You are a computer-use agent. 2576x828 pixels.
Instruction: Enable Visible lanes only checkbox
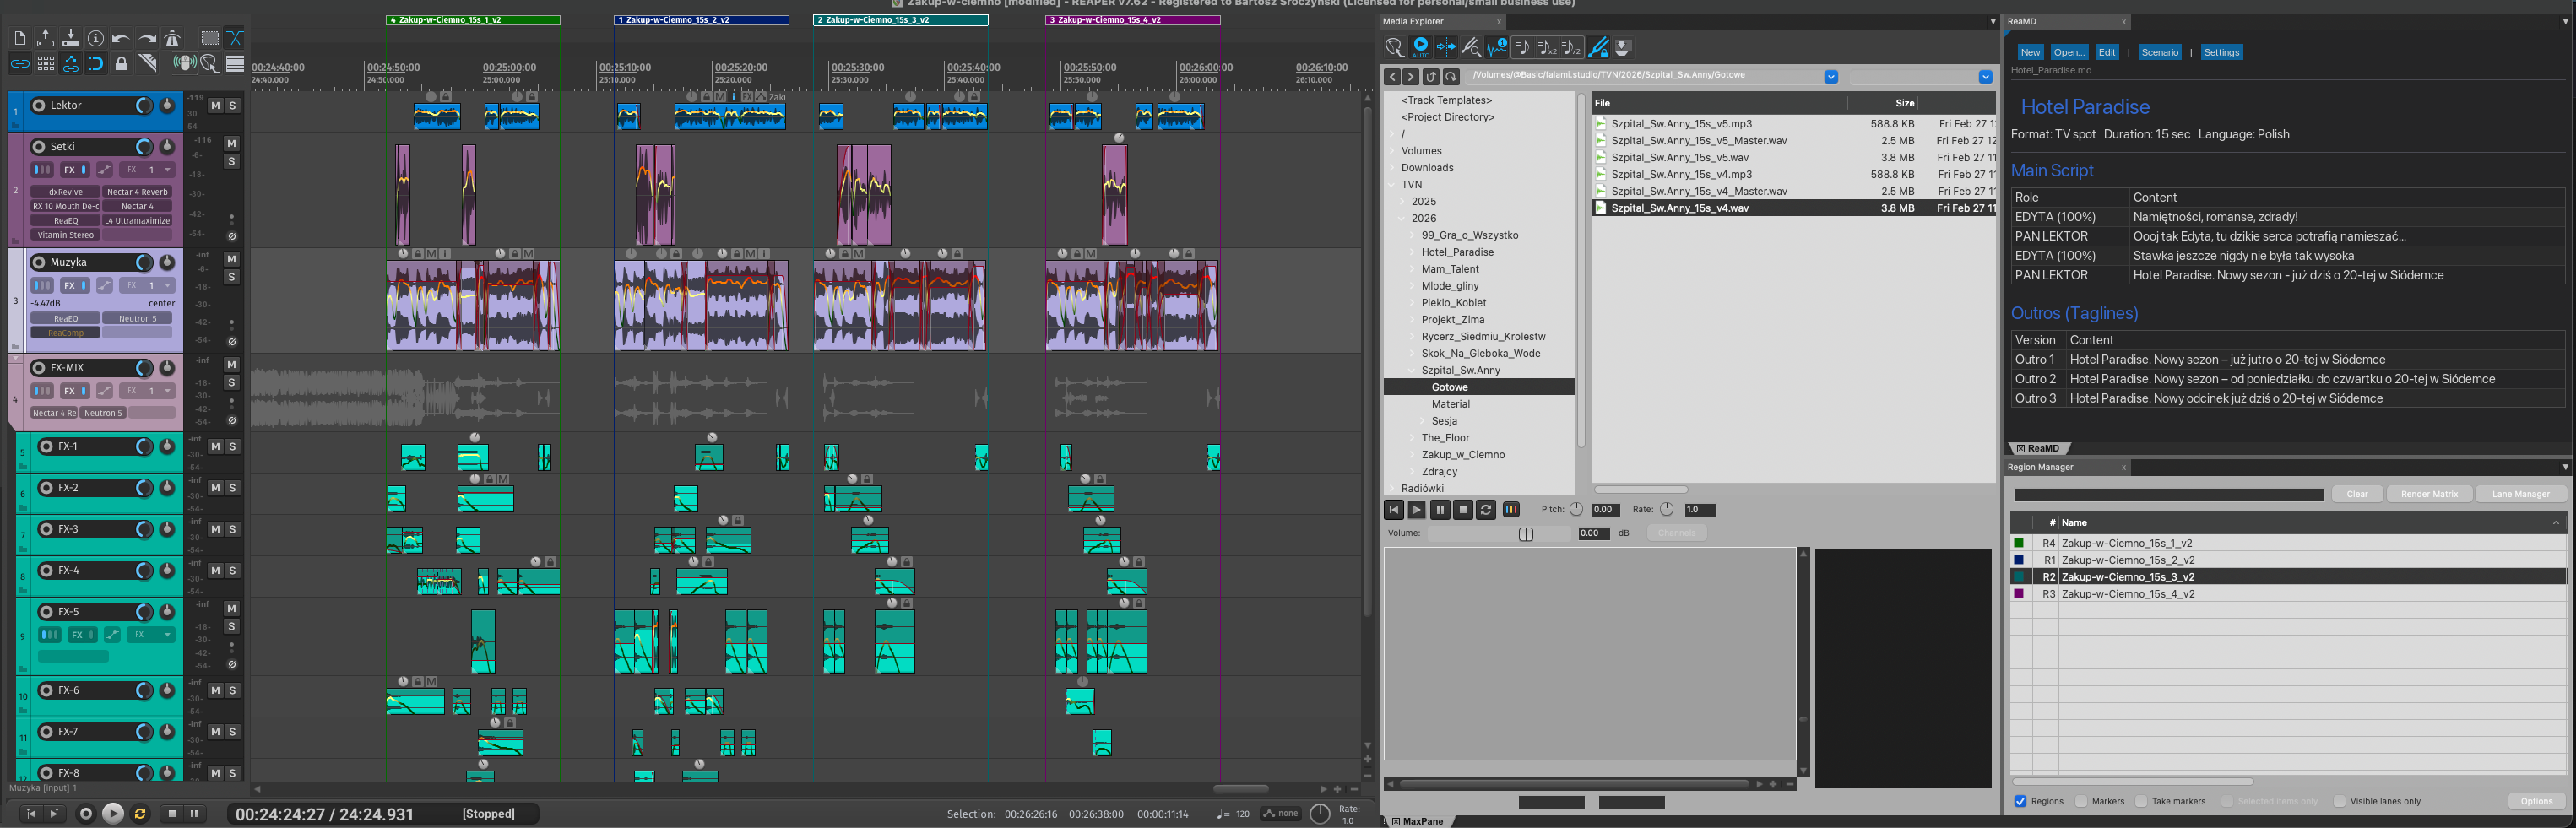(2339, 801)
